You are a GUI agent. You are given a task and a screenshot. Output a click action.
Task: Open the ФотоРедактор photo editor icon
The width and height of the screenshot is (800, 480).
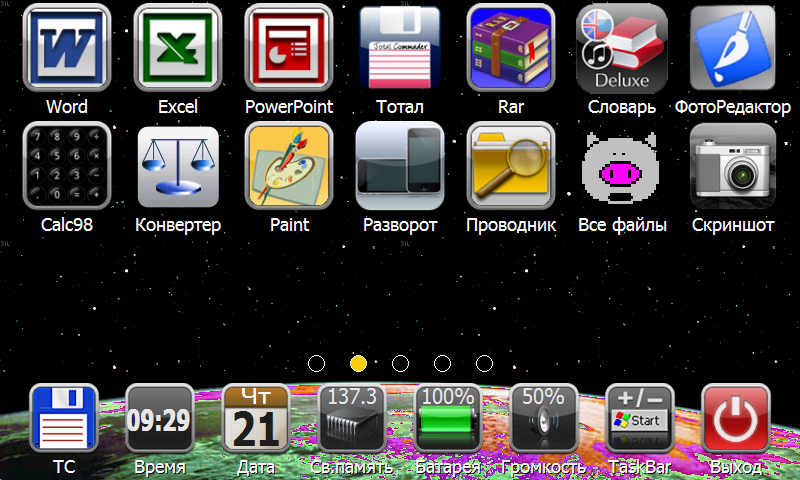coord(733,47)
